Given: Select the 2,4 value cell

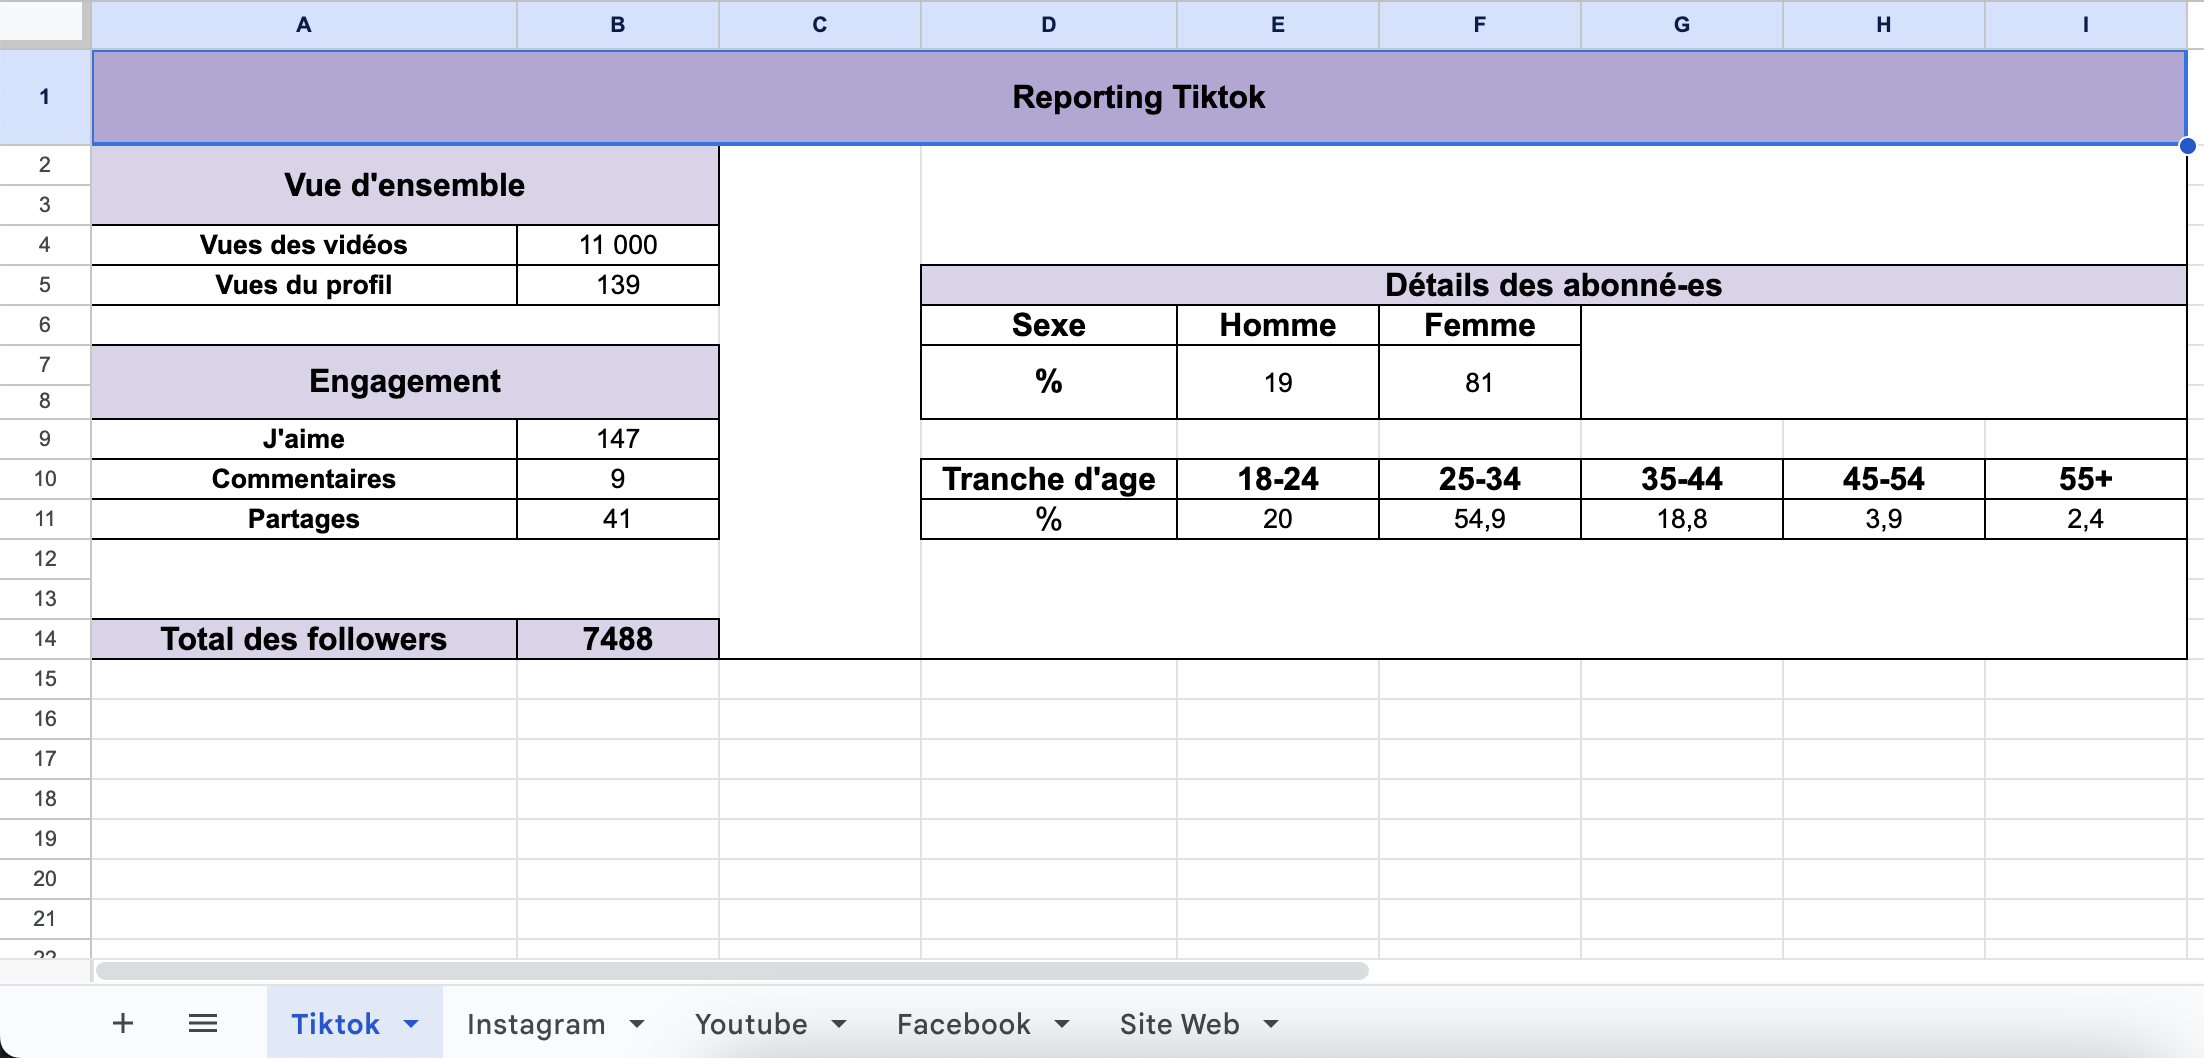Looking at the screenshot, I should pyautogui.click(x=2086, y=519).
